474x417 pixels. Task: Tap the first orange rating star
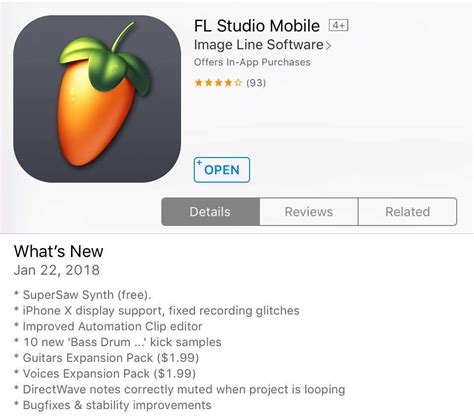[199, 83]
